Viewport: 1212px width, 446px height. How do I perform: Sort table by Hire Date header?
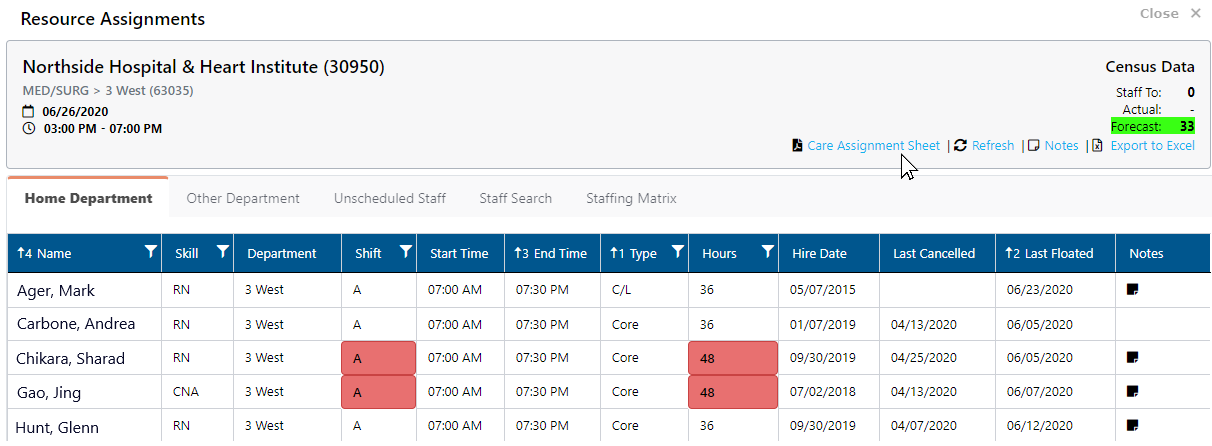tap(819, 254)
